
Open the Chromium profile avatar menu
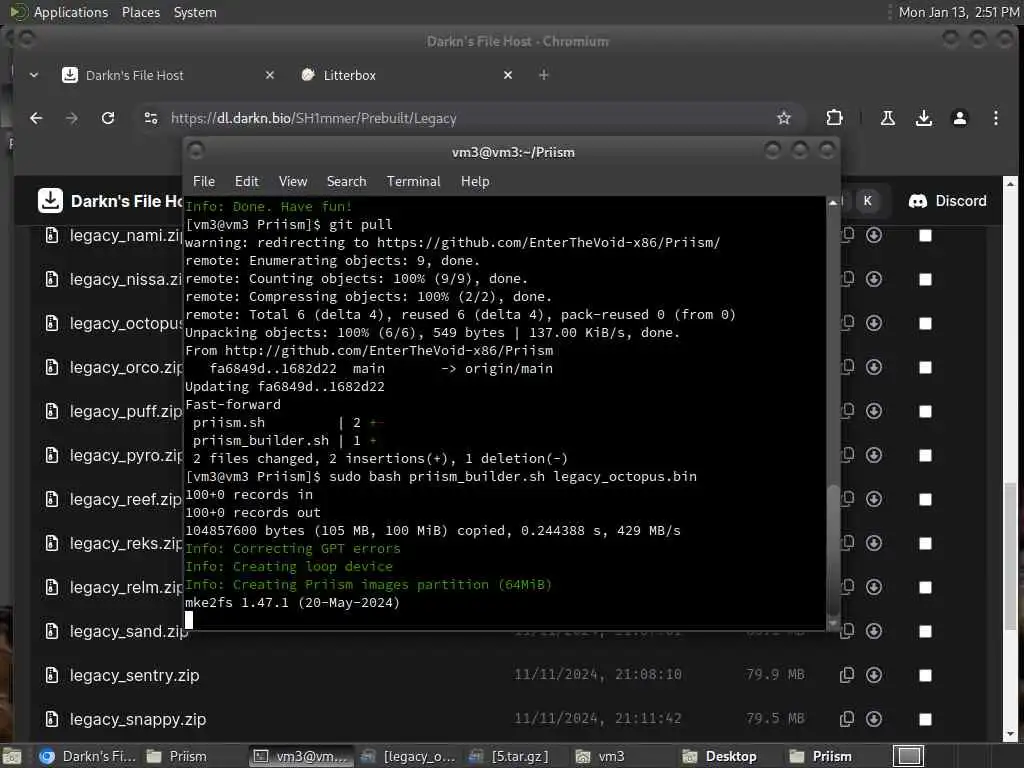coord(959,118)
